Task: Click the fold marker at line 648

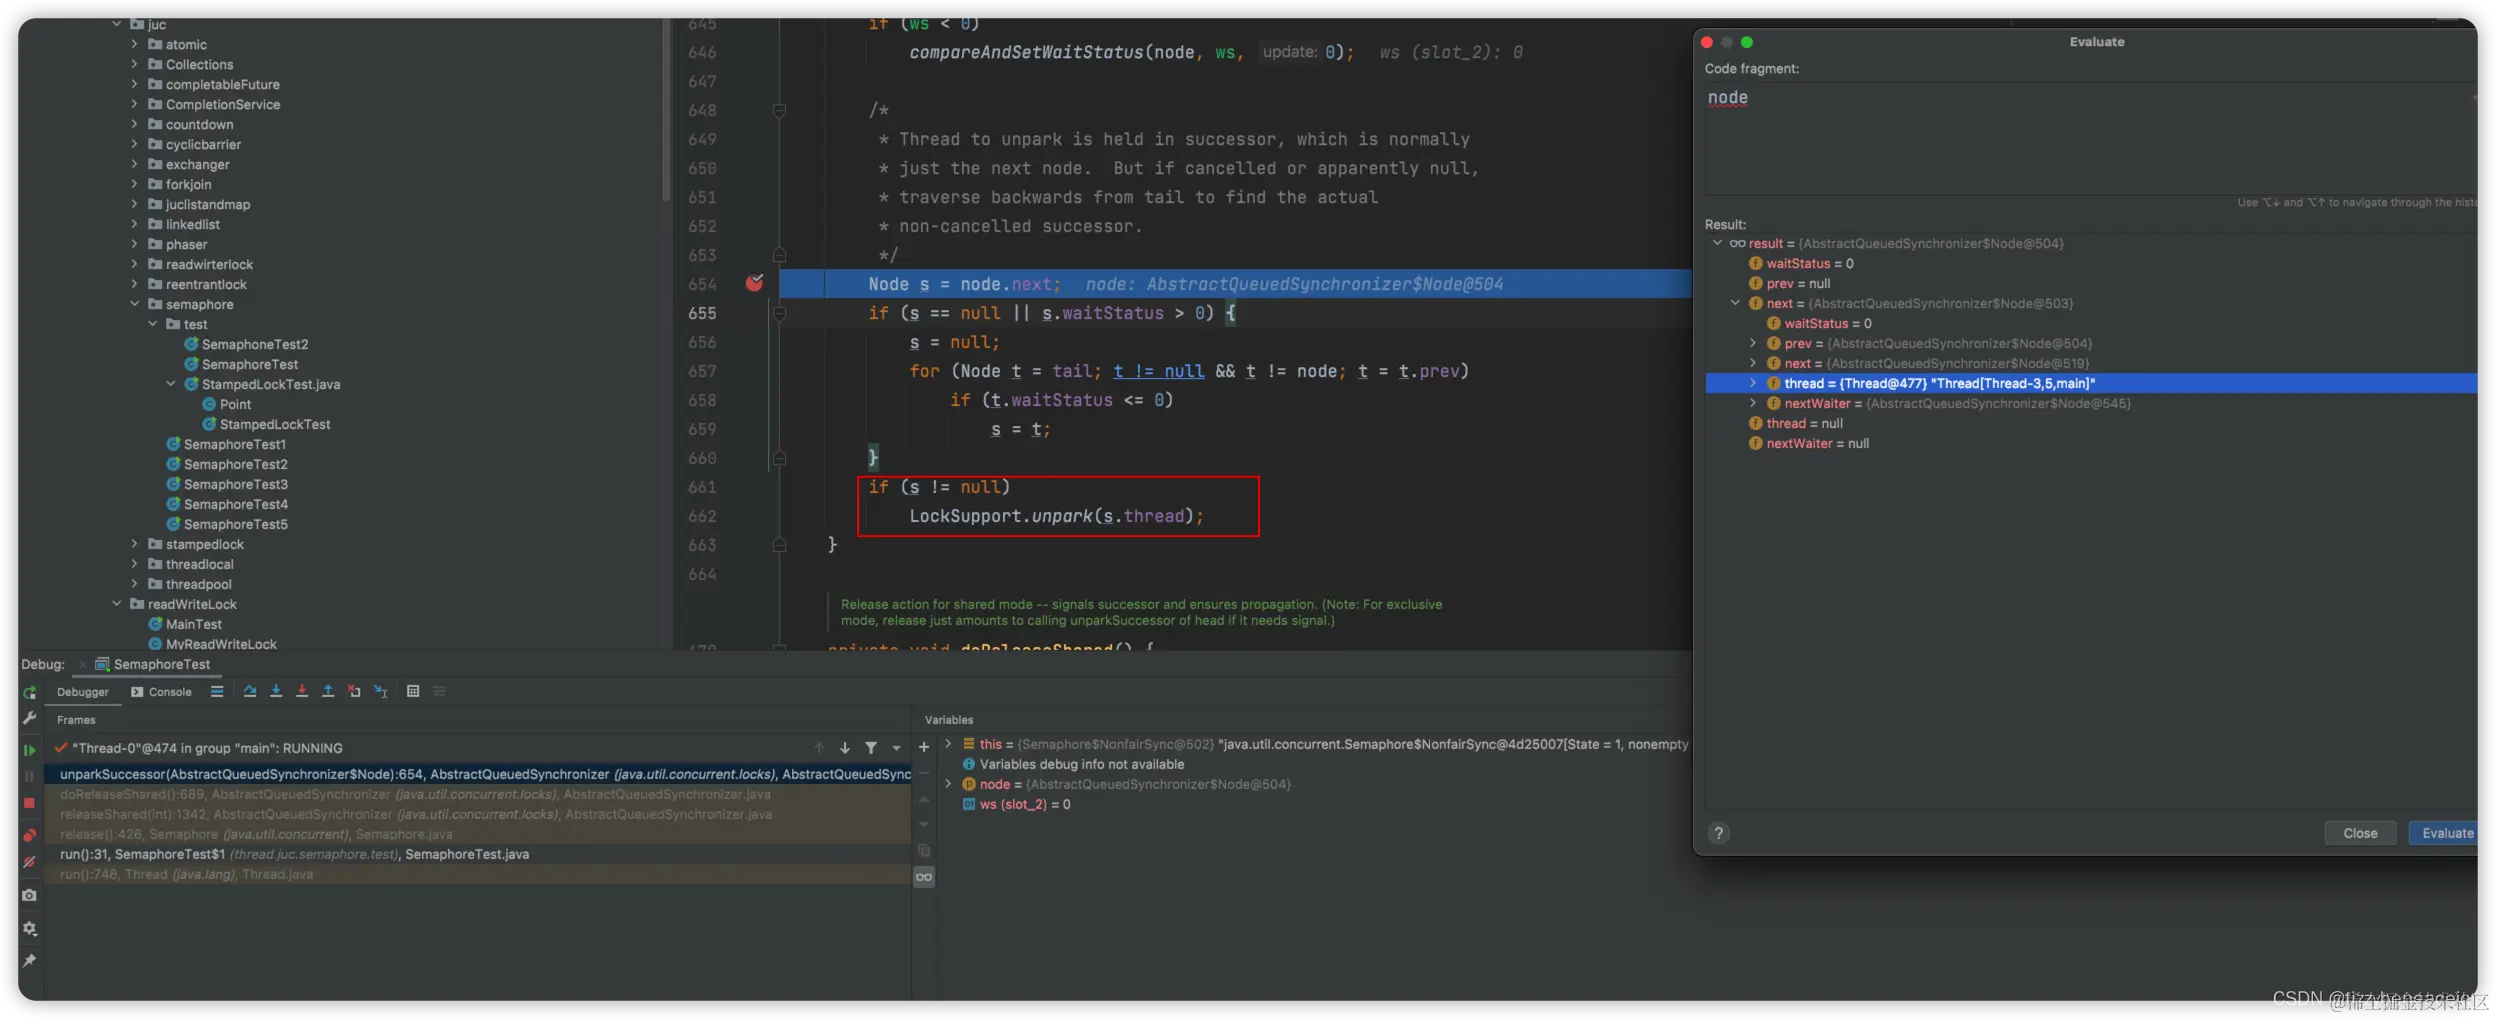Action: point(780,110)
